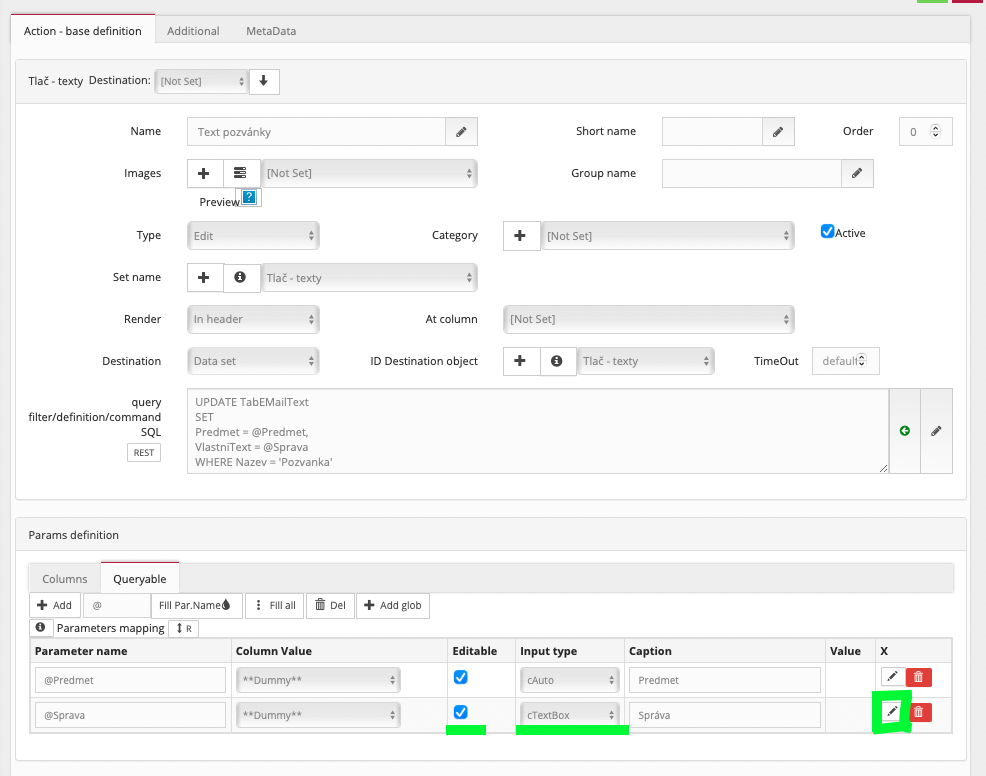Toggle Editable checkbox for @Sprava row
986x776 pixels.
point(460,712)
